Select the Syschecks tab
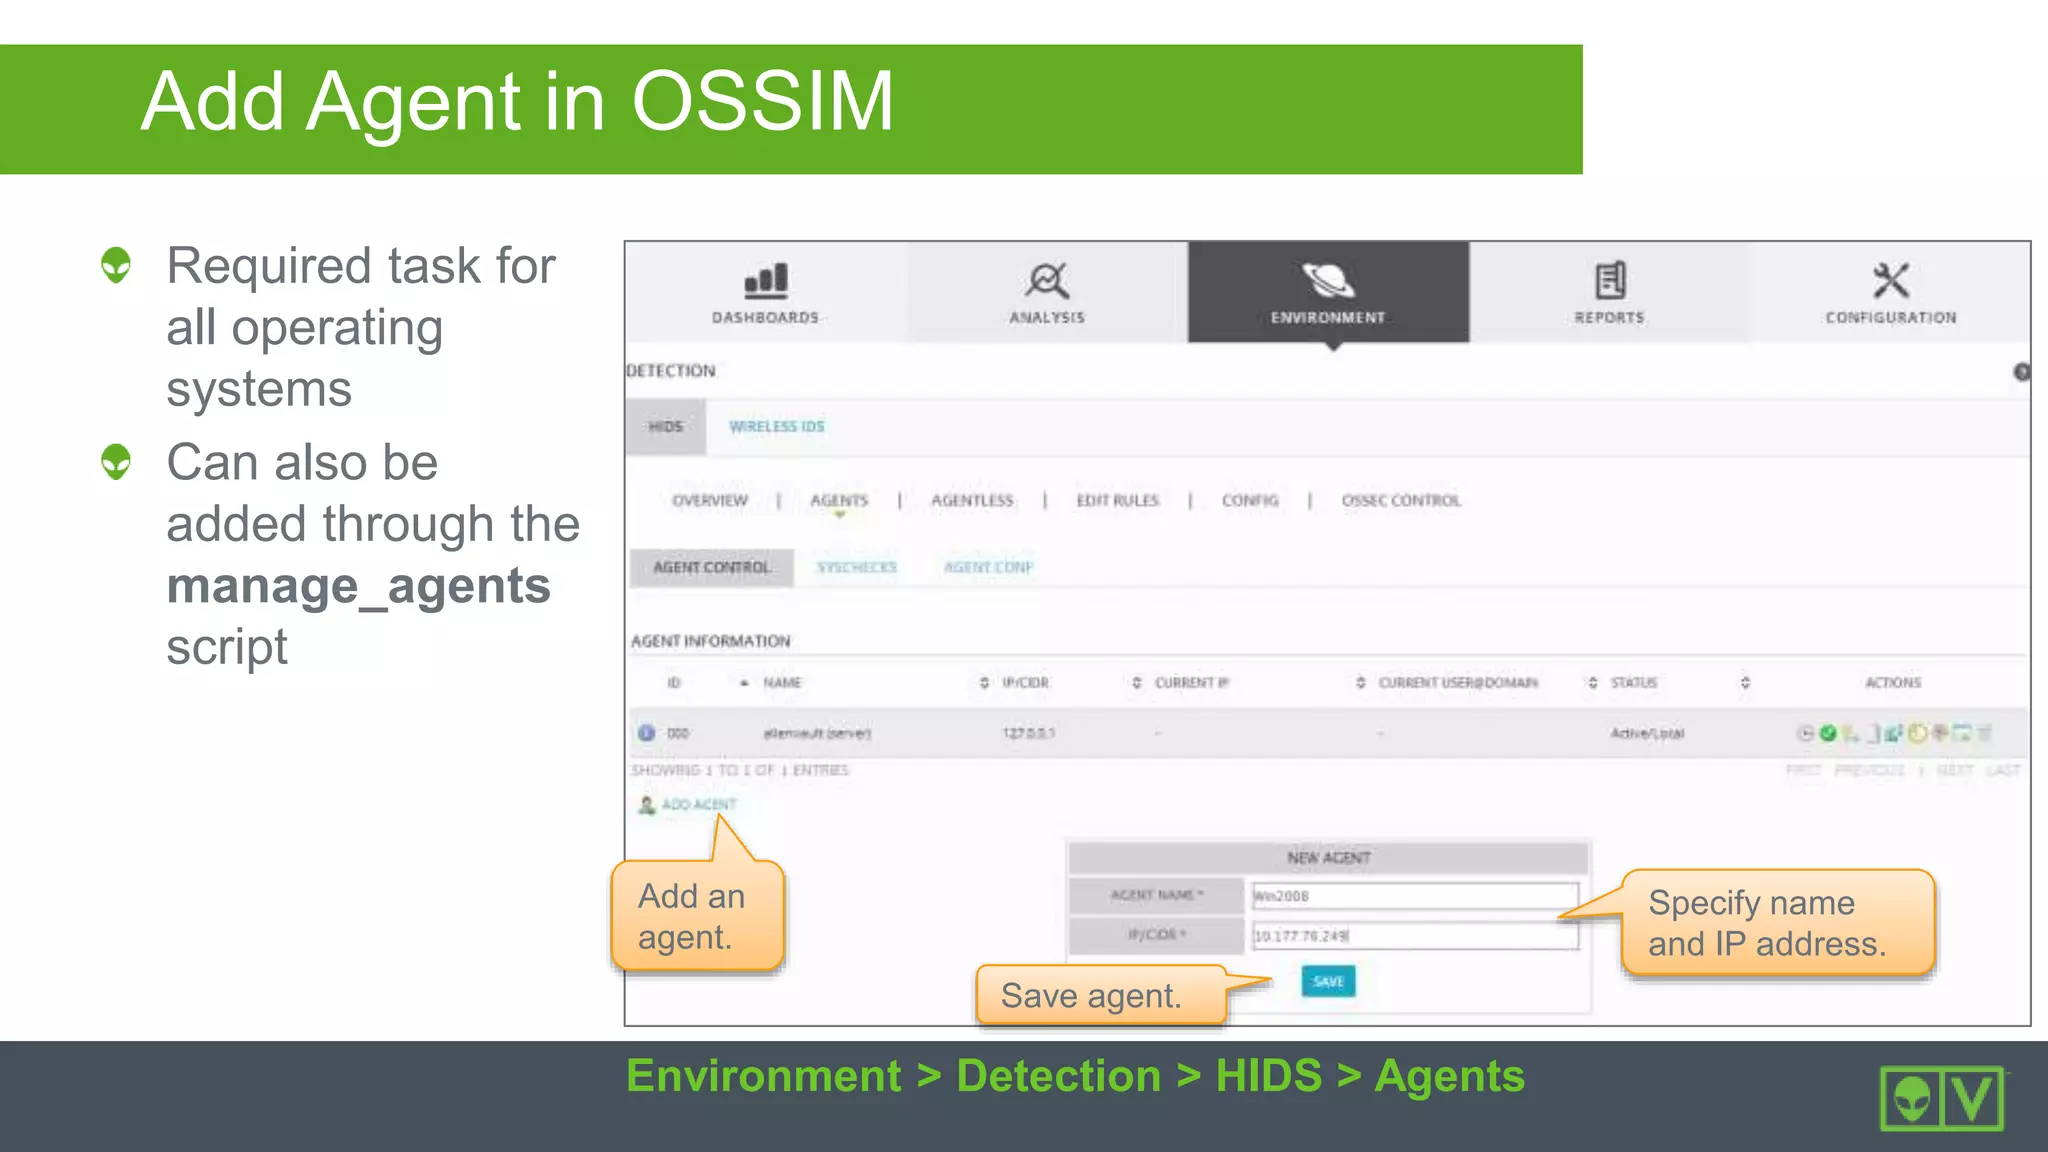Image resolution: width=2048 pixels, height=1152 pixels. (x=857, y=567)
